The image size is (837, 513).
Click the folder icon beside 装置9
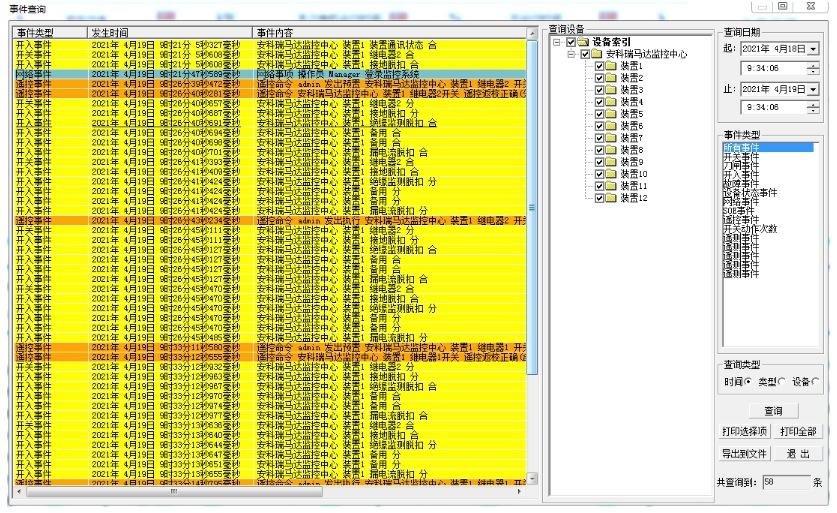click(611, 162)
